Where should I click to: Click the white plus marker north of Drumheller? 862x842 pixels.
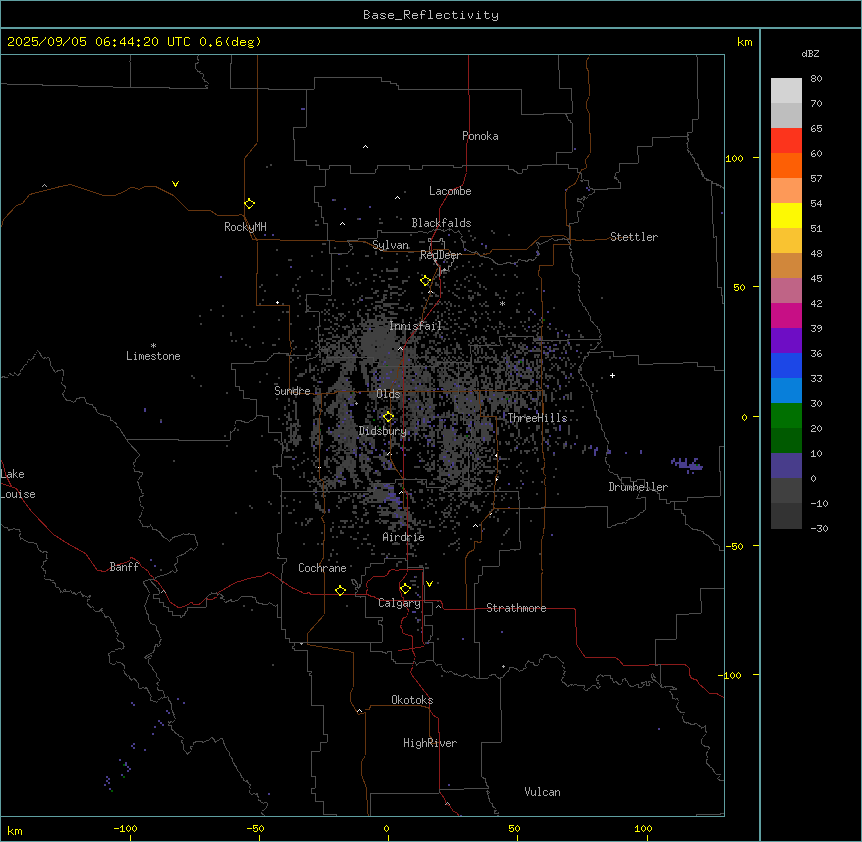click(x=612, y=375)
